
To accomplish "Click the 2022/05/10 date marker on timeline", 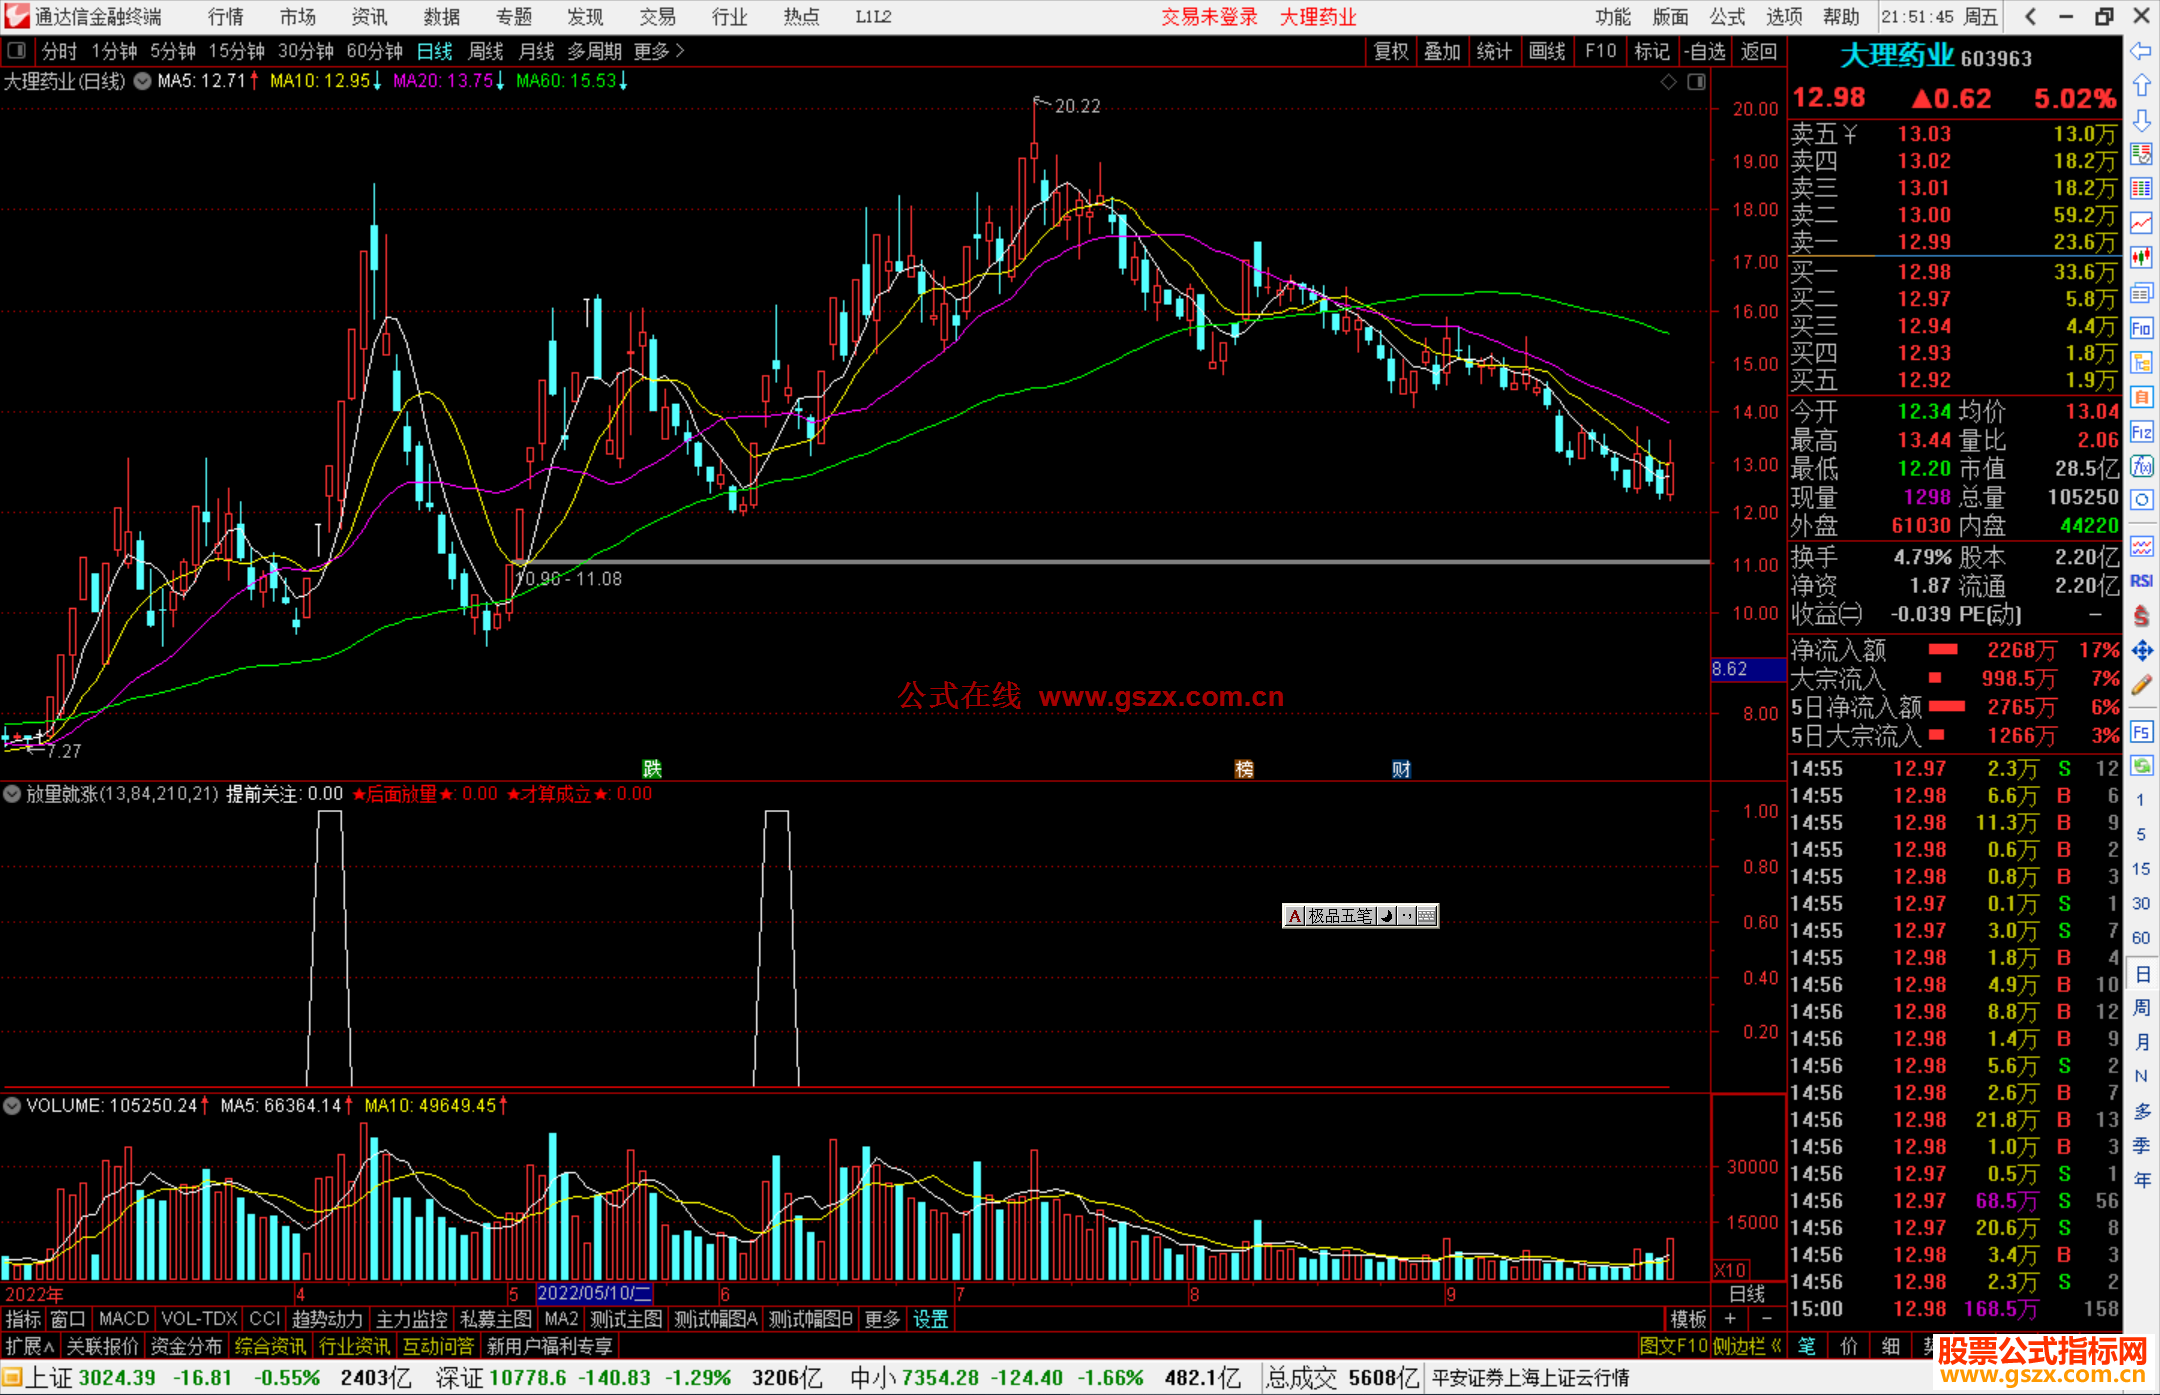I will point(594,1293).
